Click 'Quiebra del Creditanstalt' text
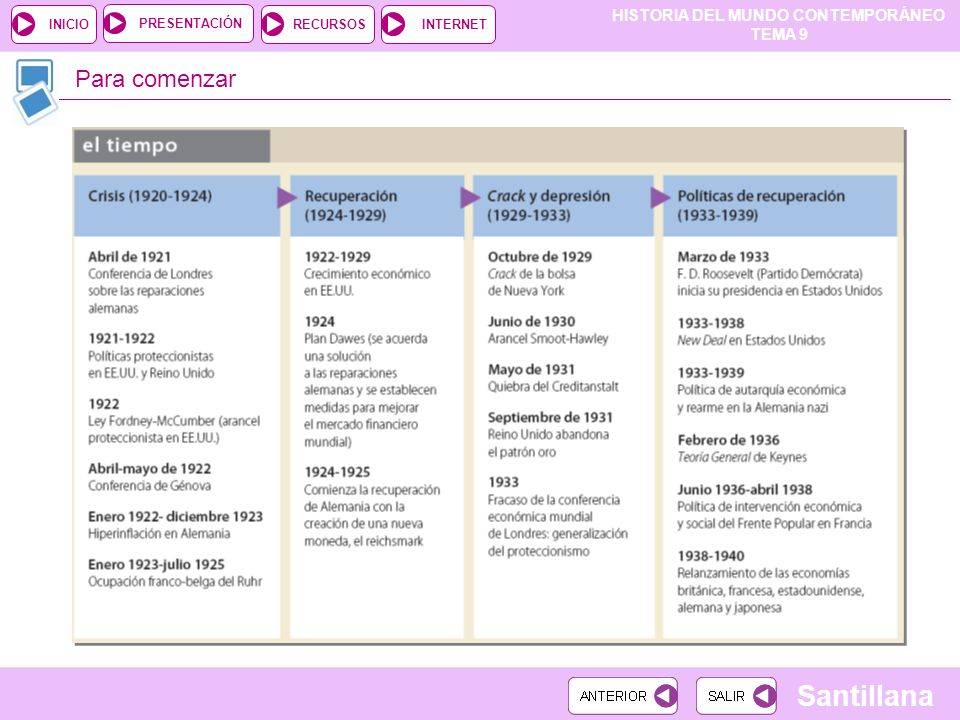This screenshot has width=960, height=720. pos(553,387)
